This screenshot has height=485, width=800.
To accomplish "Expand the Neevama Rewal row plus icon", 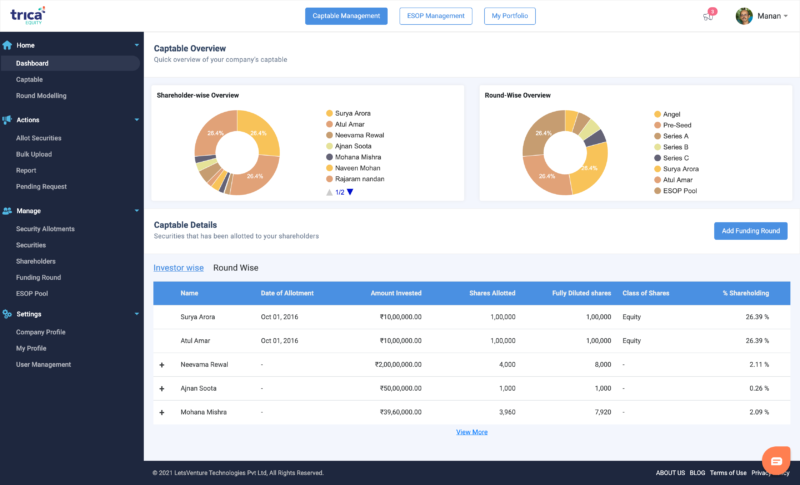I will coord(162,365).
